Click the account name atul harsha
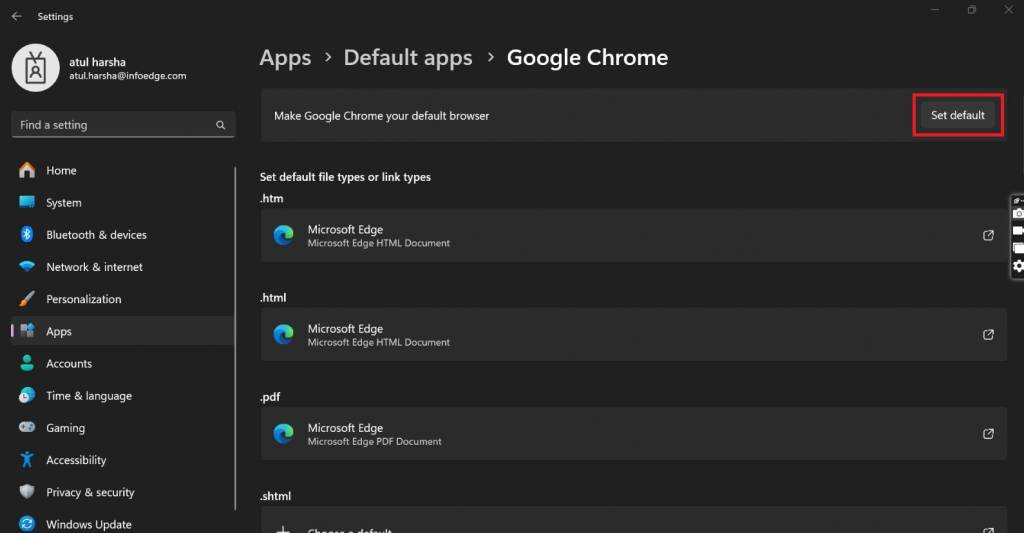The height and width of the screenshot is (533, 1024). (x=97, y=62)
